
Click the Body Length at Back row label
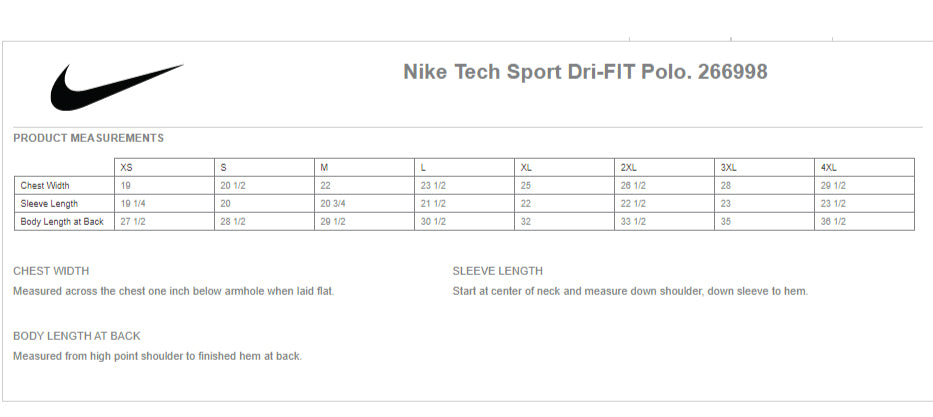tap(62, 221)
